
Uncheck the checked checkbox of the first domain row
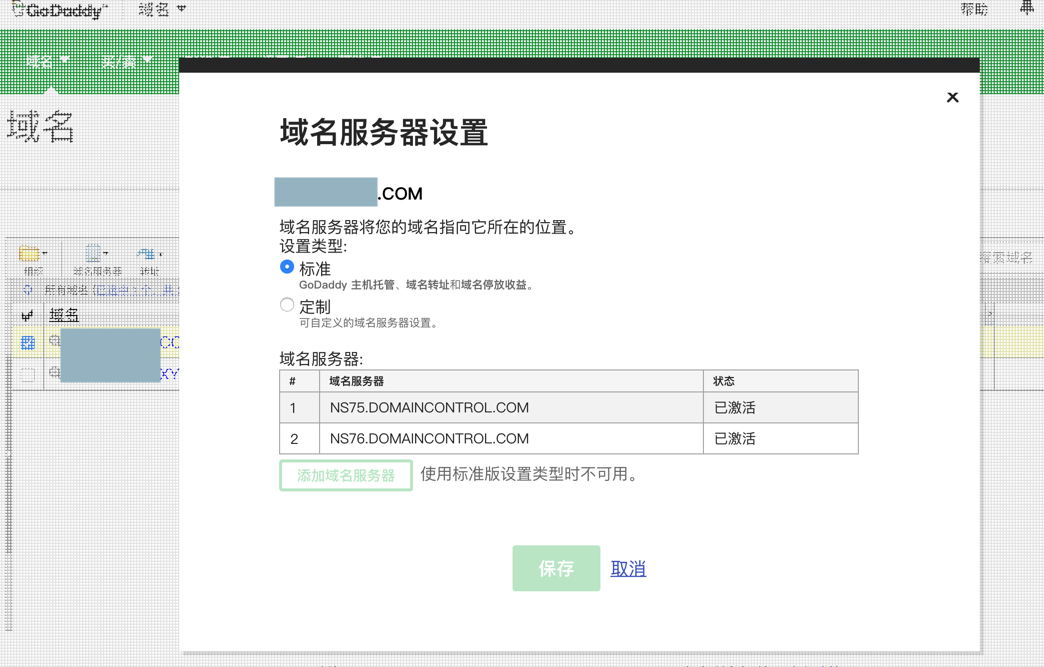coord(27,343)
